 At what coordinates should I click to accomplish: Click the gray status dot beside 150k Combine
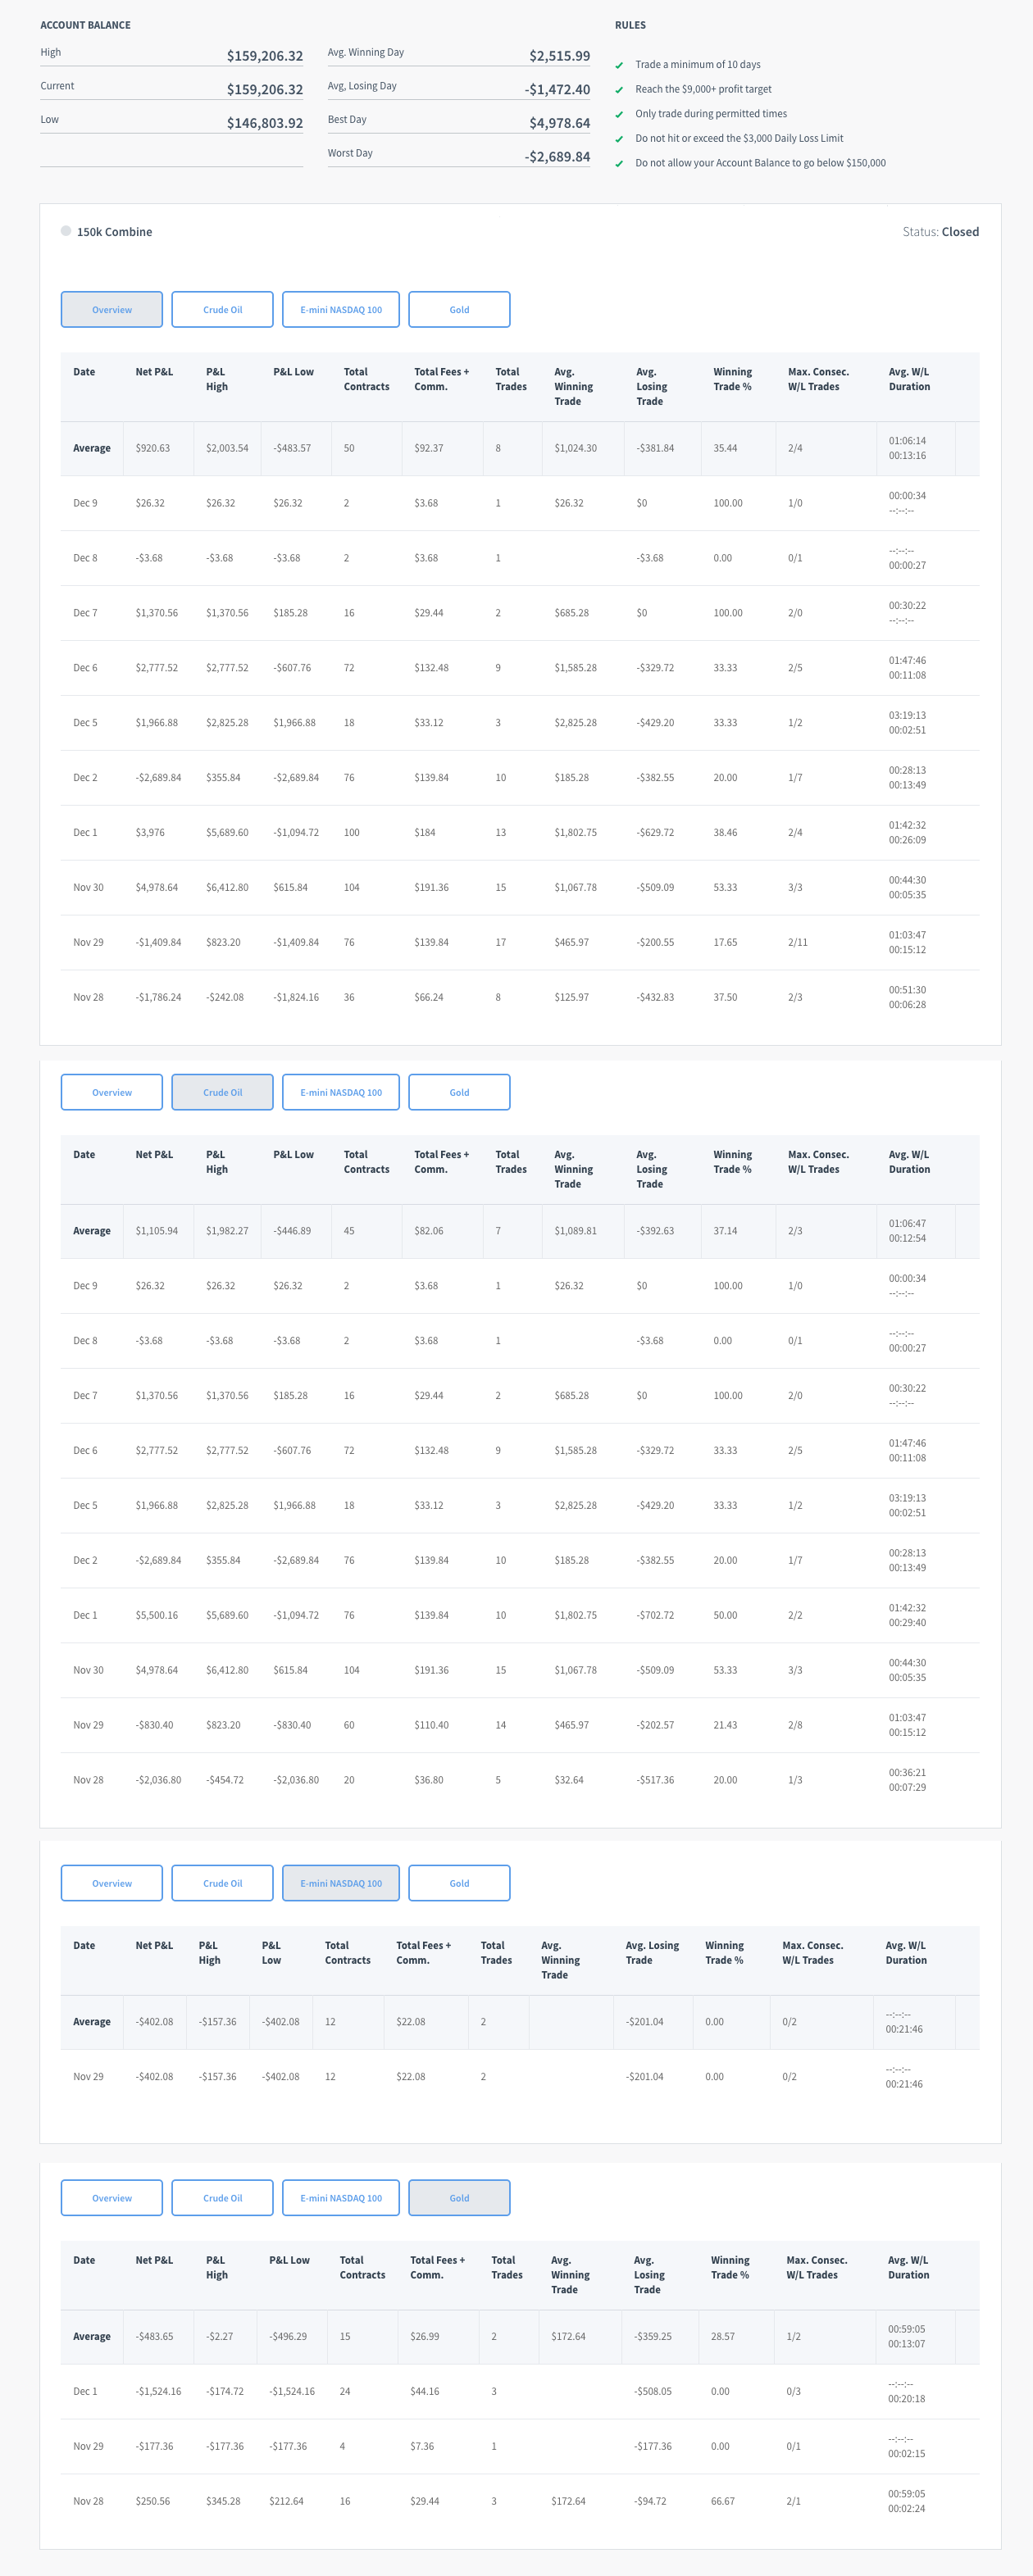click(66, 231)
